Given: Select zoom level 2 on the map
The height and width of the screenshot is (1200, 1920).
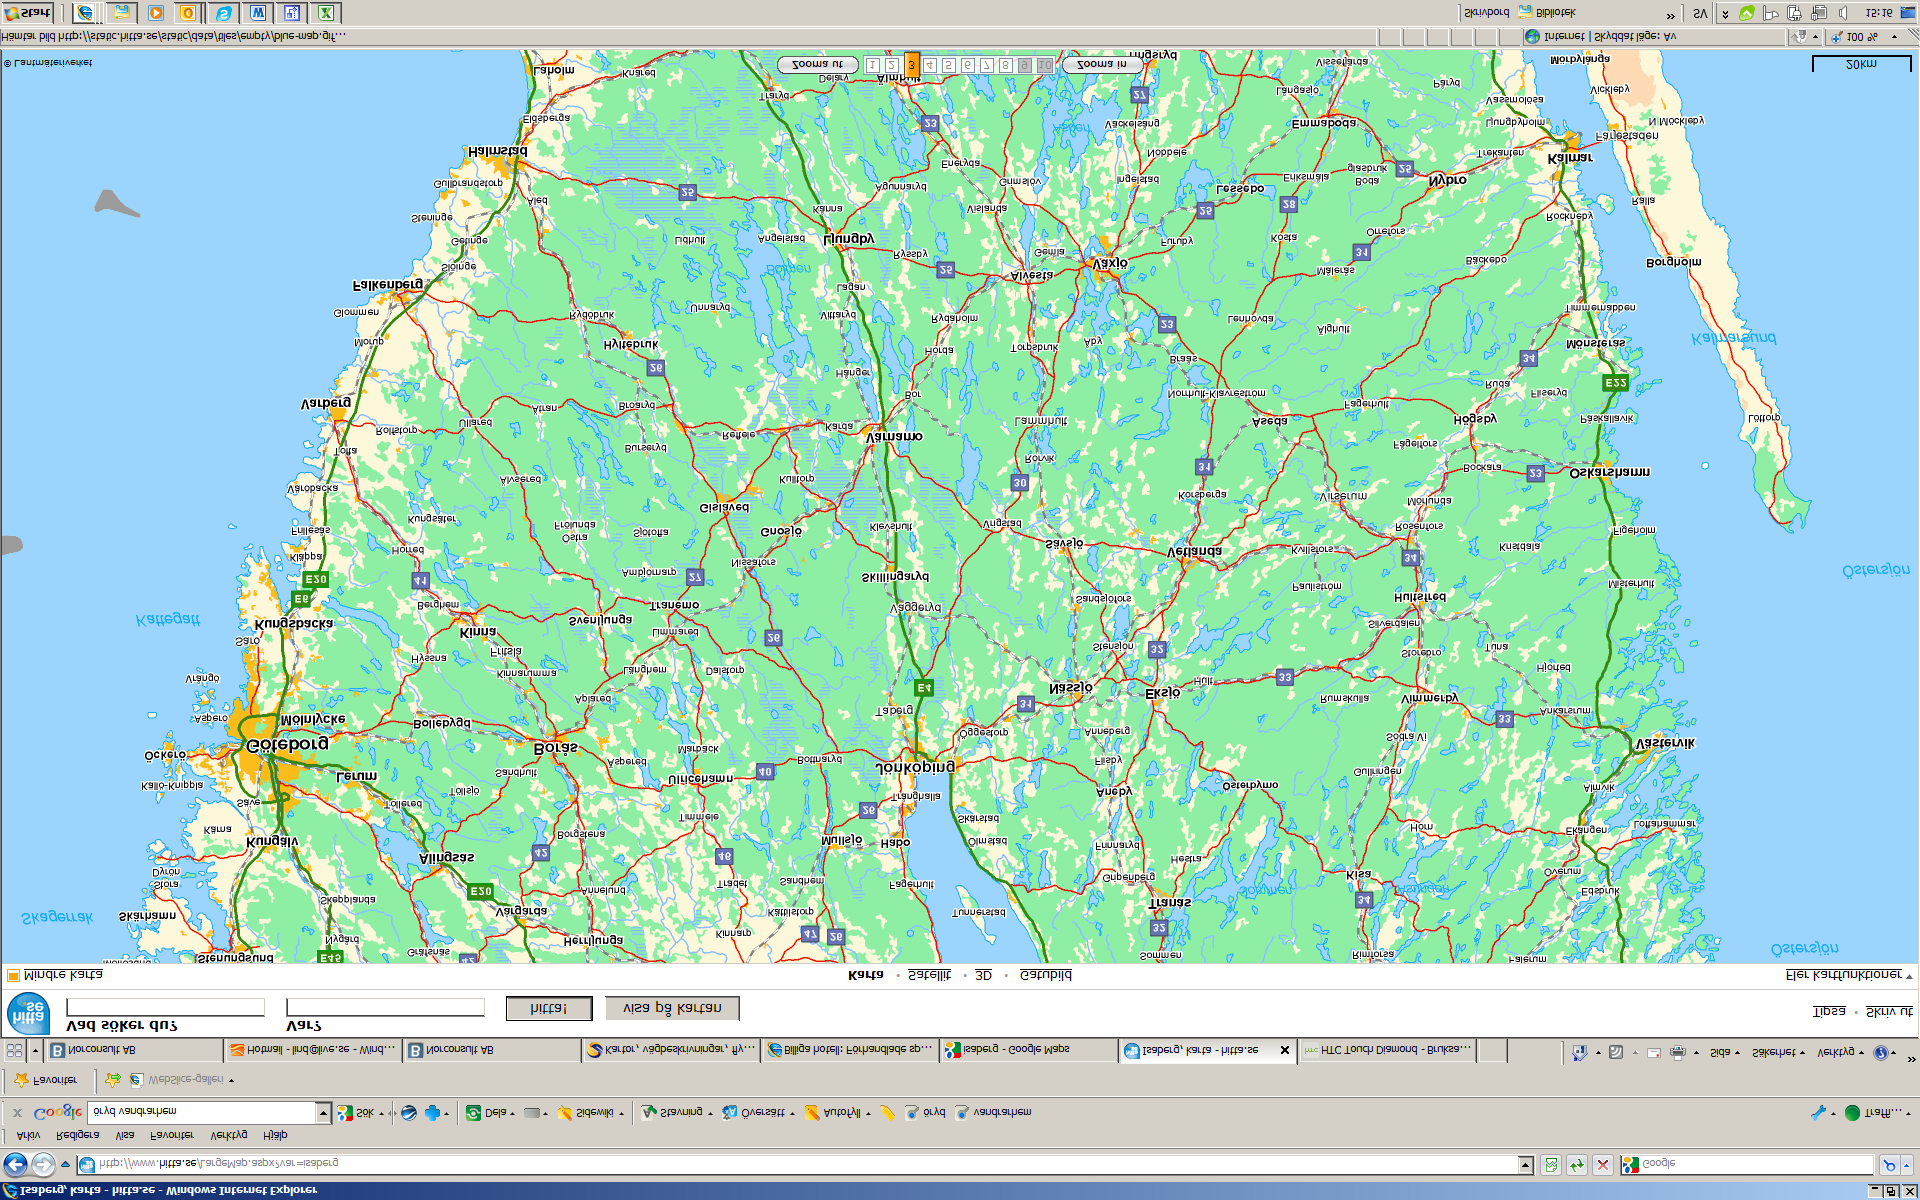Looking at the screenshot, I should (x=892, y=65).
